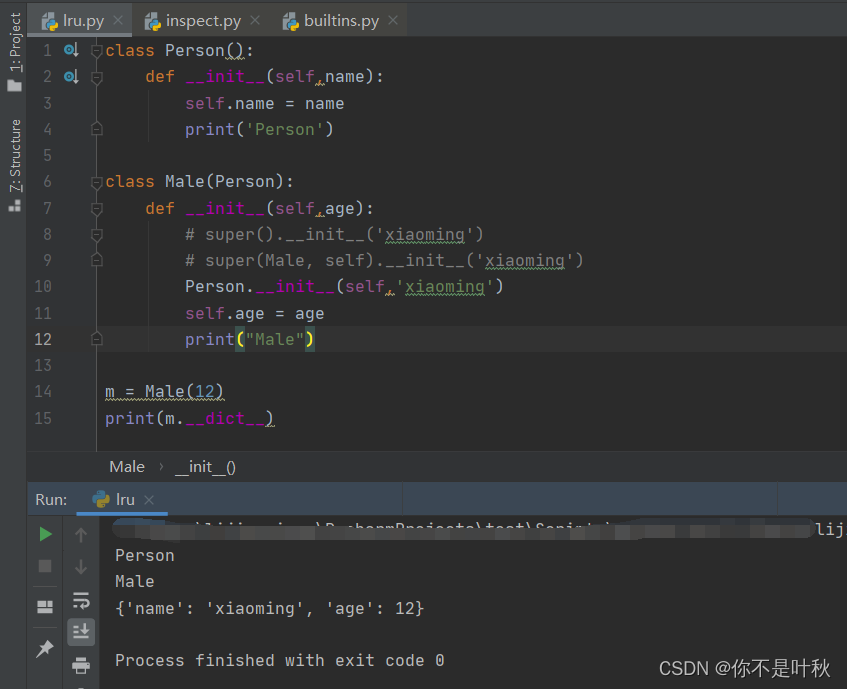Click the restore layout icon in Run panel
The width and height of the screenshot is (847, 689).
point(45,607)
